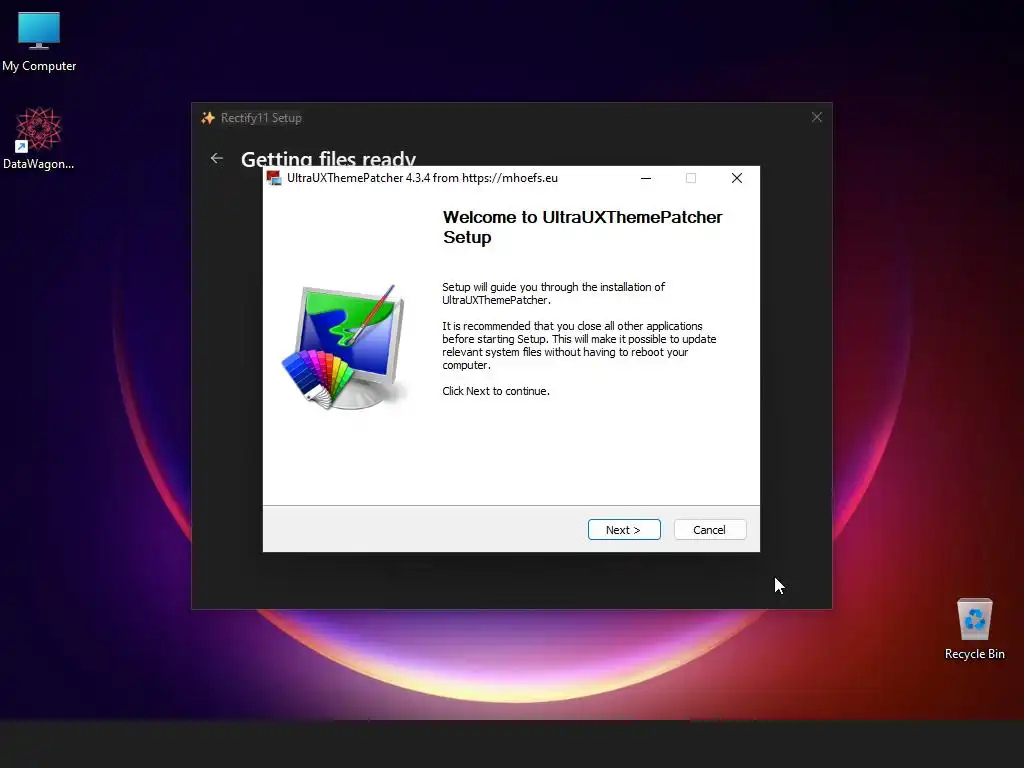This screenshot has width=1024, height=768.
Task: Select the DataWagon desktop shortcut
Action: (38, 138)
